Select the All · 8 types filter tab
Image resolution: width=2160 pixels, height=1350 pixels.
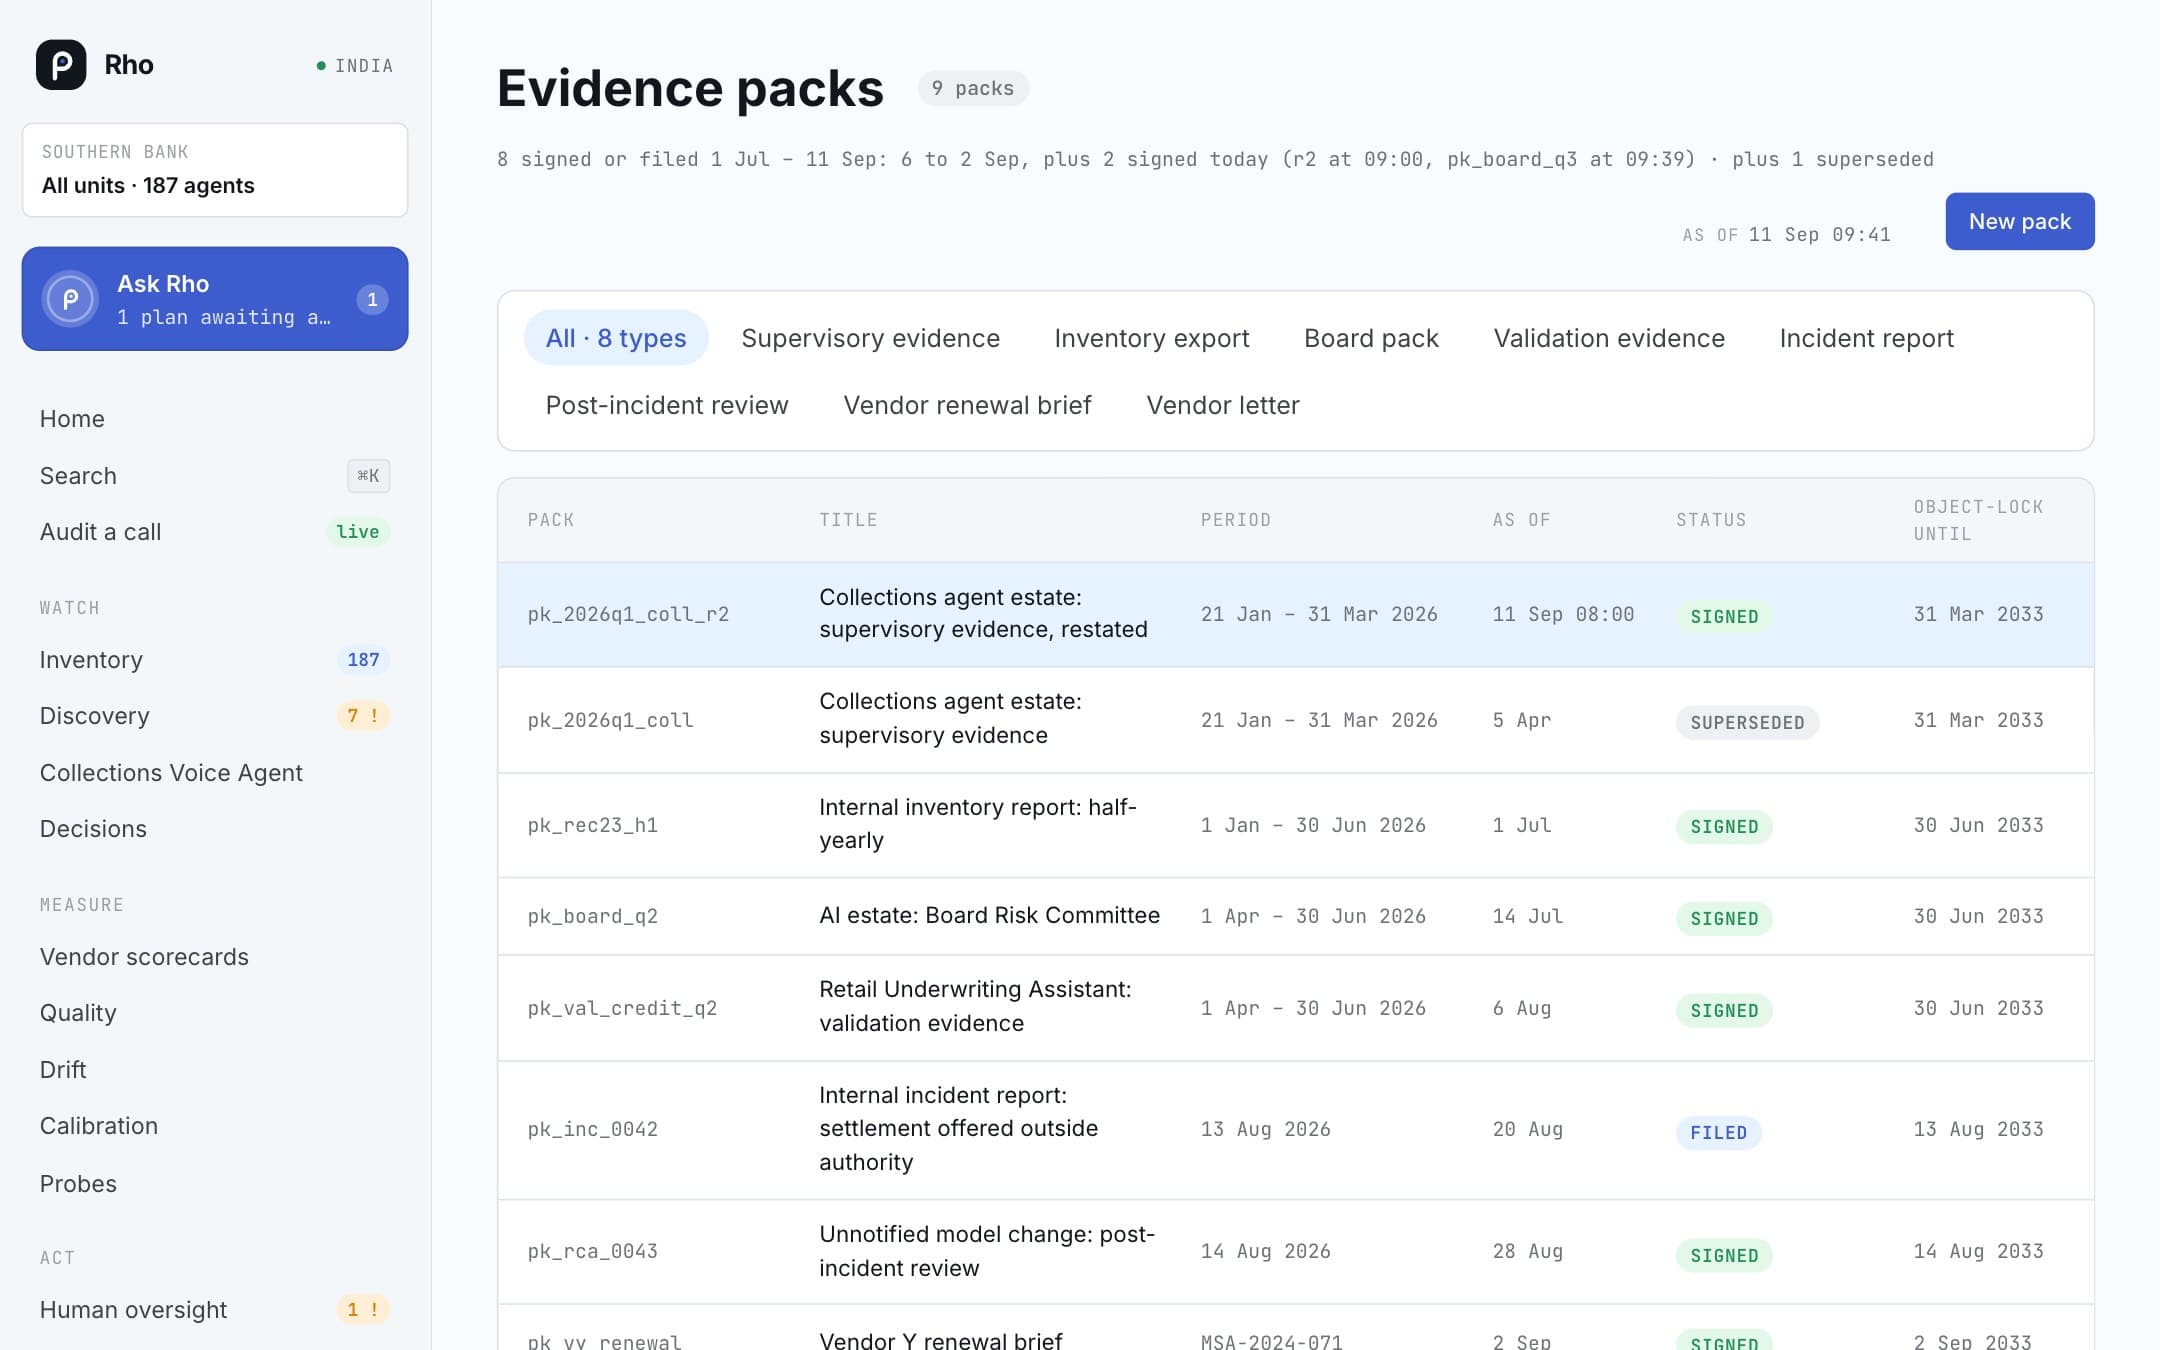(616, 338)
